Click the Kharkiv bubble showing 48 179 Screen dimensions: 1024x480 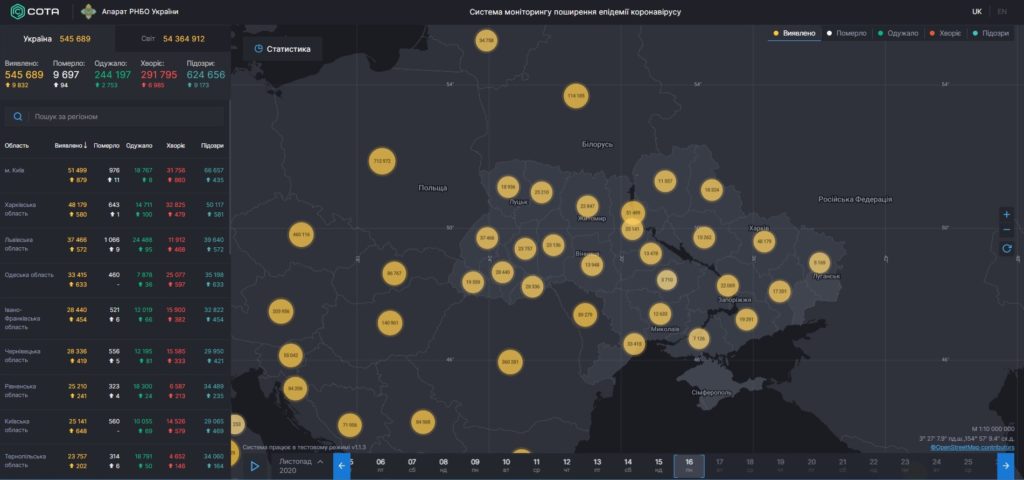(x=763, y=241)
